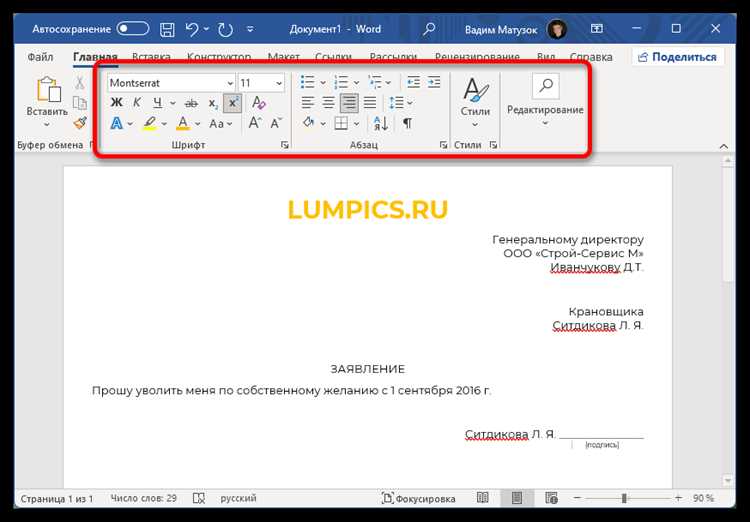750x522 pixels.
Task: Click word count Число слов: 29
Action: [x=143, y=498]
